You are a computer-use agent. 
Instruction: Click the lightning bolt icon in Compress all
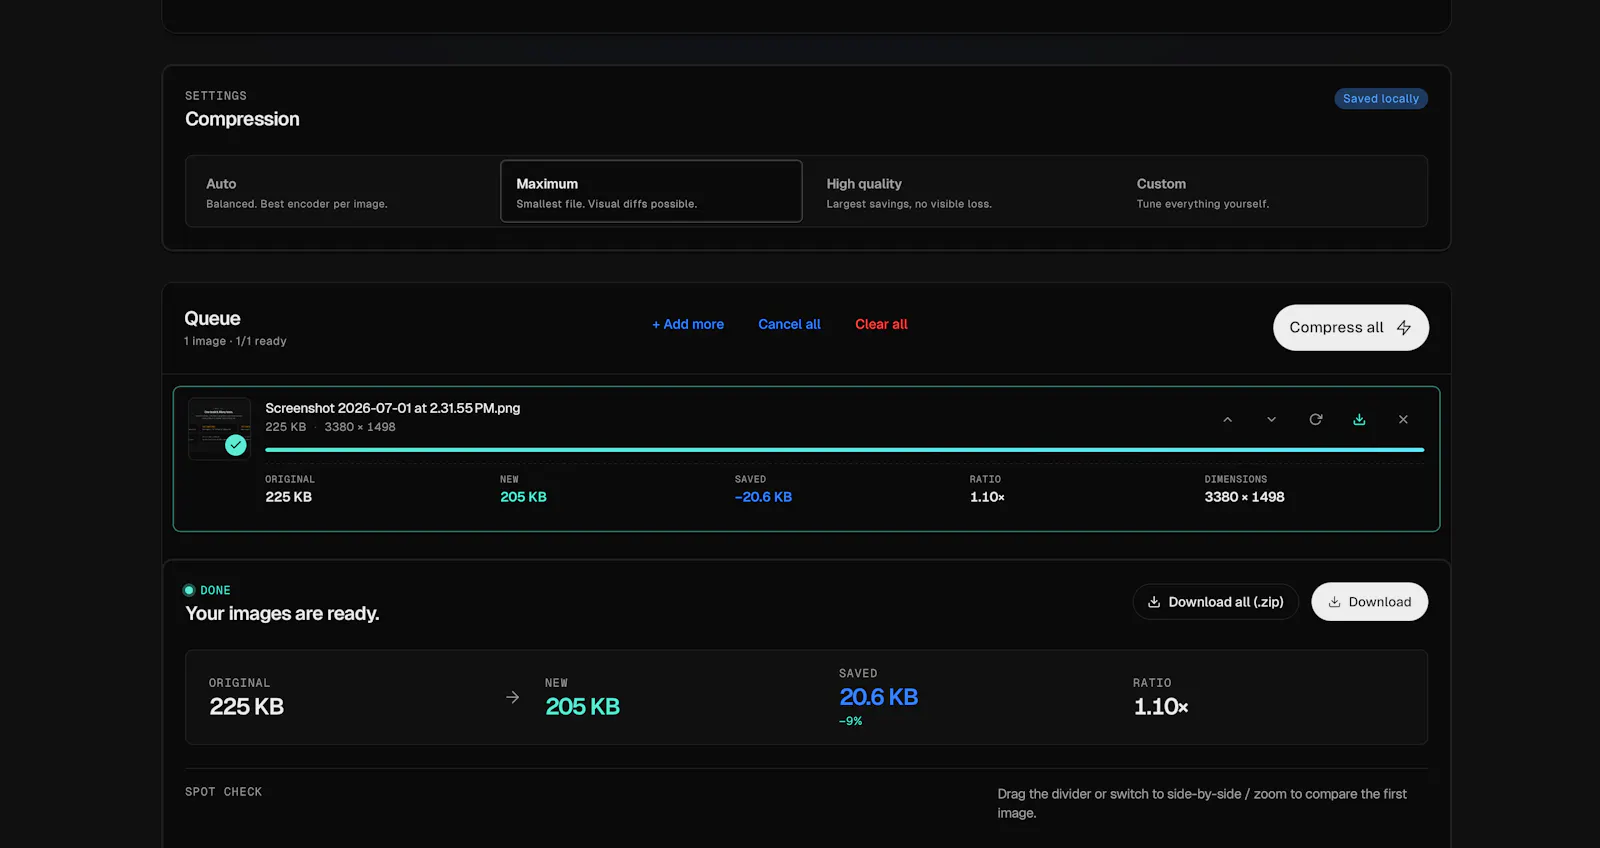(1404, 328)
